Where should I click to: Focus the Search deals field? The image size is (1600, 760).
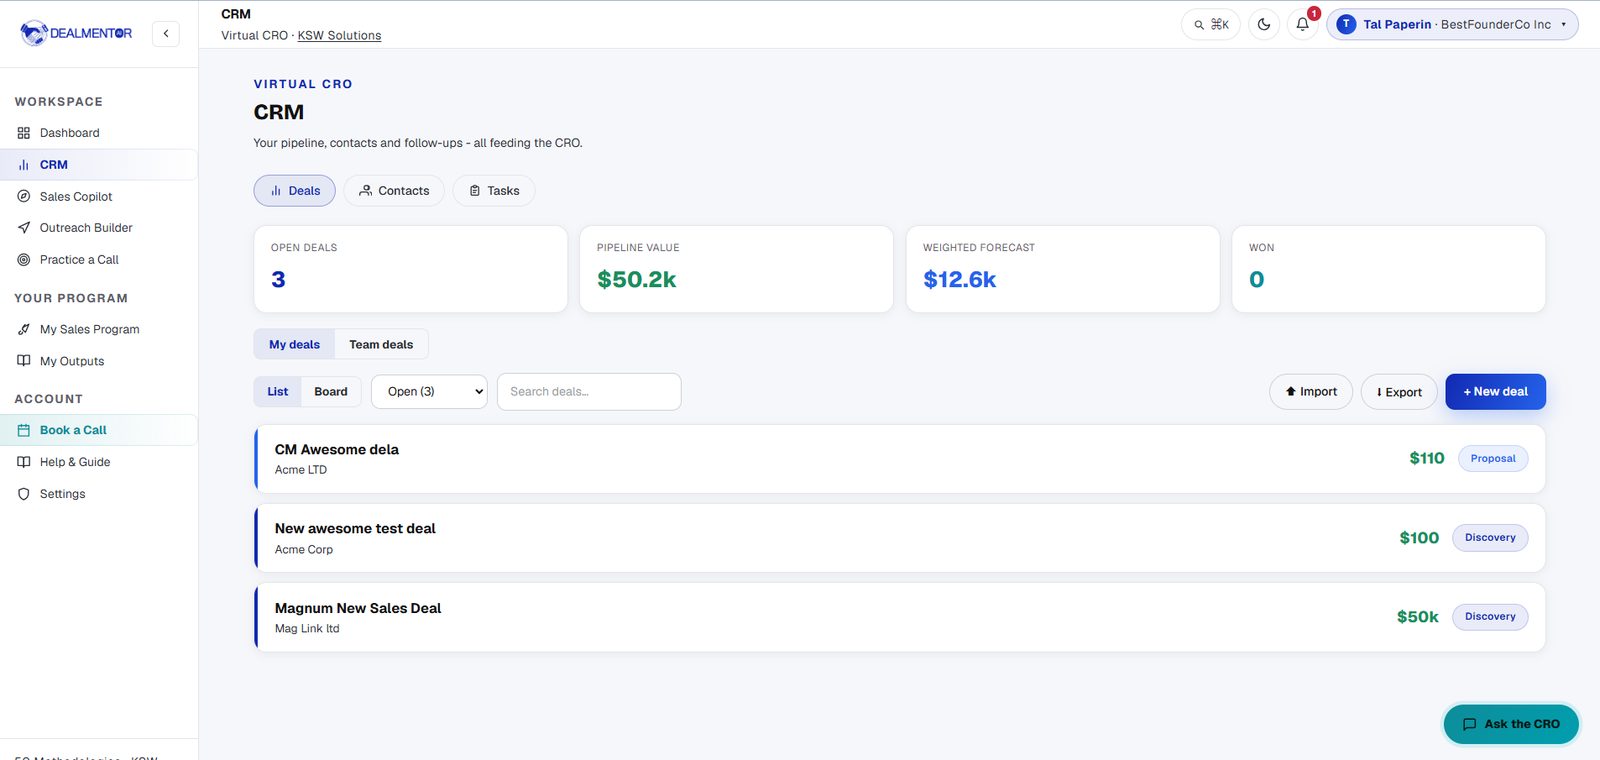[x=589, y=392]
